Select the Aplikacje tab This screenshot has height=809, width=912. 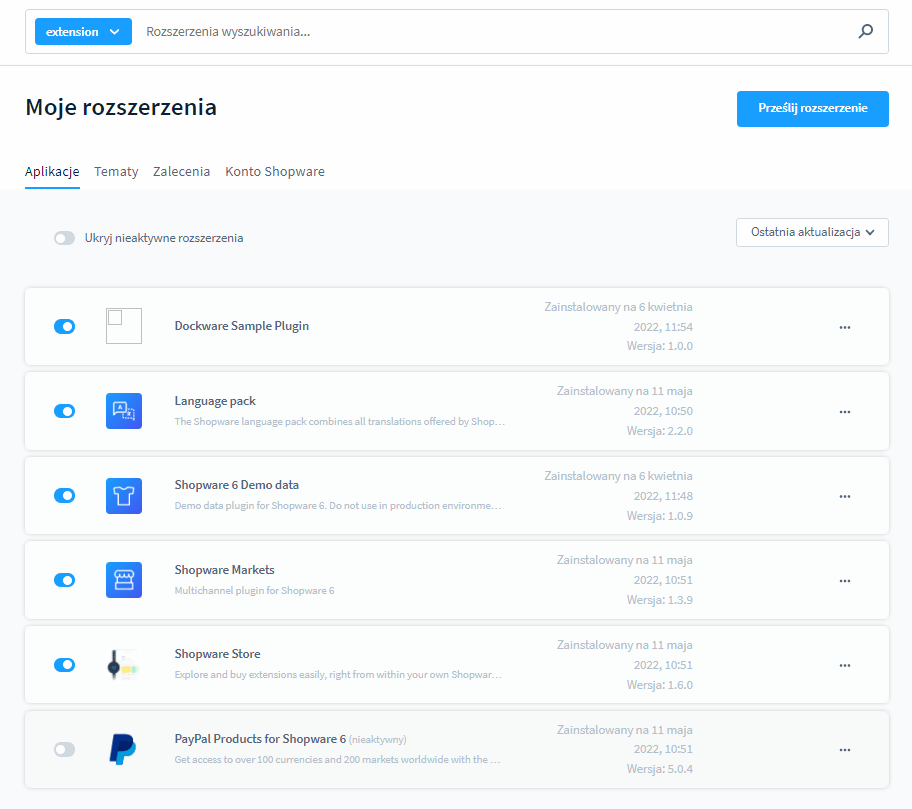[52, 172]
